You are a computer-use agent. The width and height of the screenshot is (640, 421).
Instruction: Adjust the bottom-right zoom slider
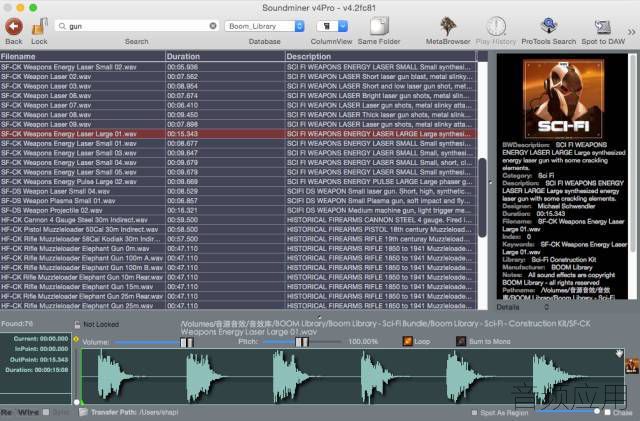coord(597,410)
